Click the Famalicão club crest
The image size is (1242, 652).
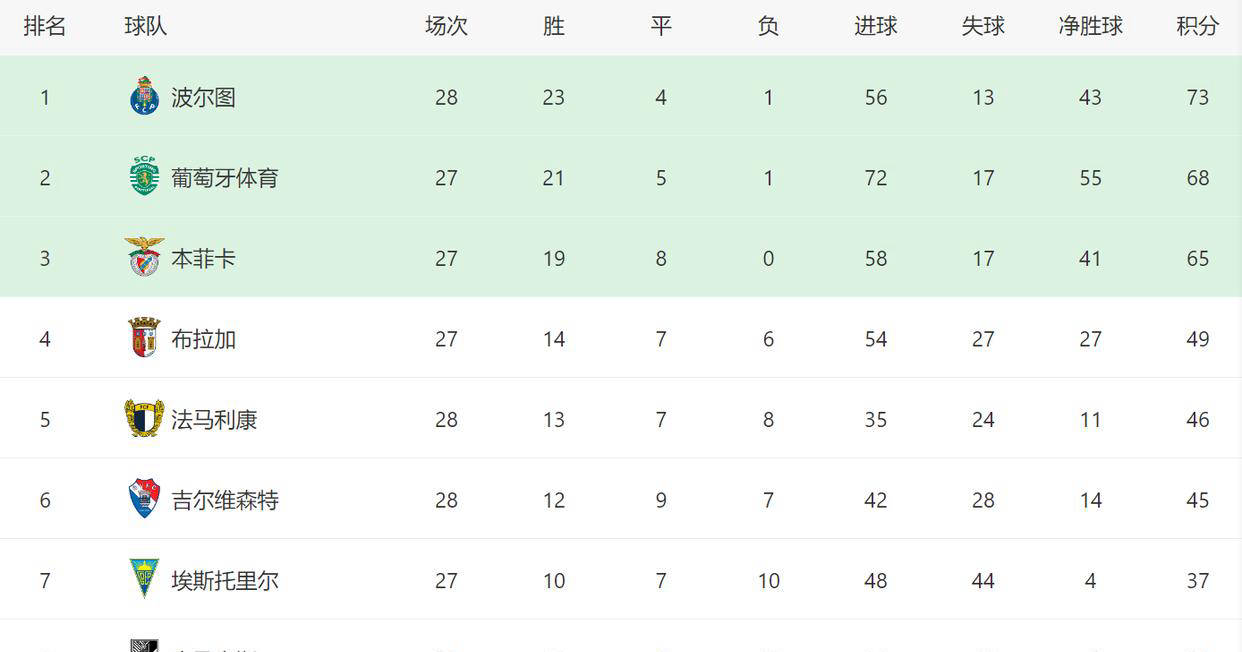tap(145, 419)
